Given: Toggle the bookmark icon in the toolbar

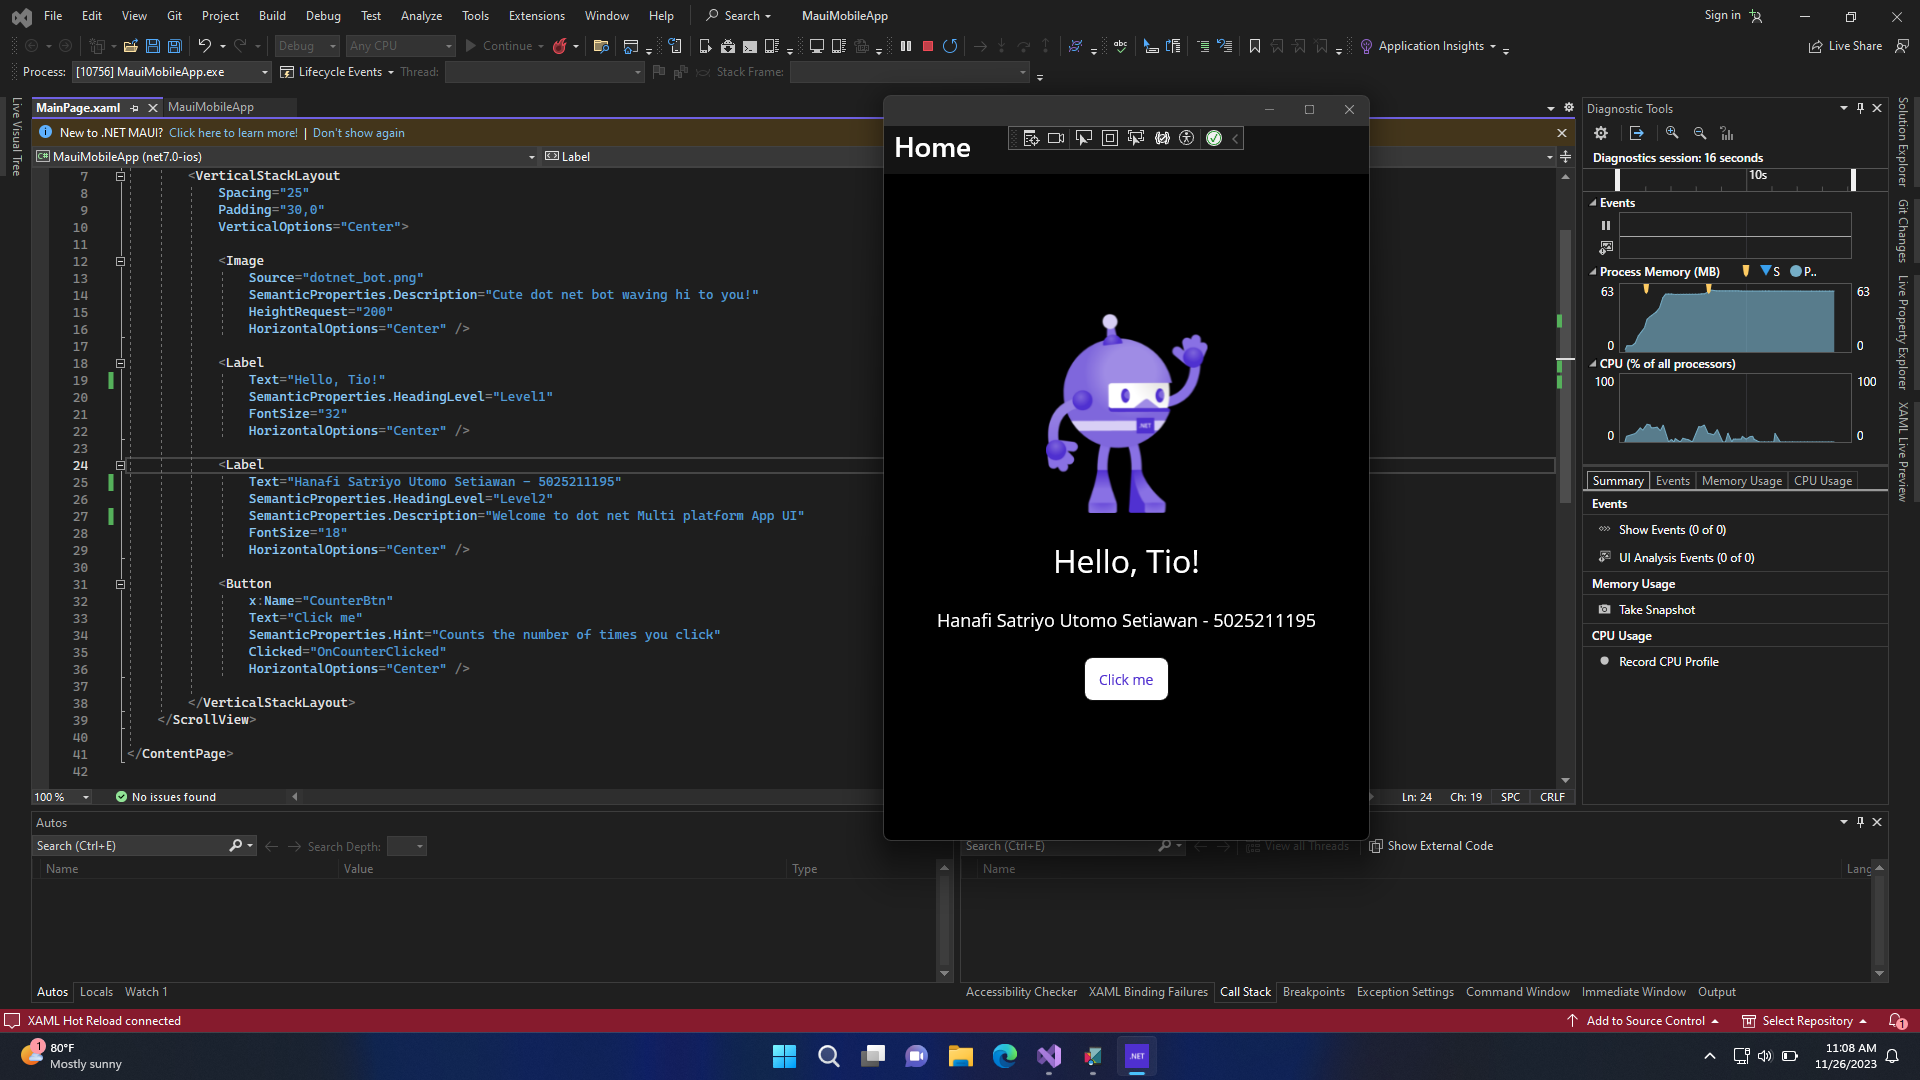Looking at the screenshot, I should [x=1255, y=46].
